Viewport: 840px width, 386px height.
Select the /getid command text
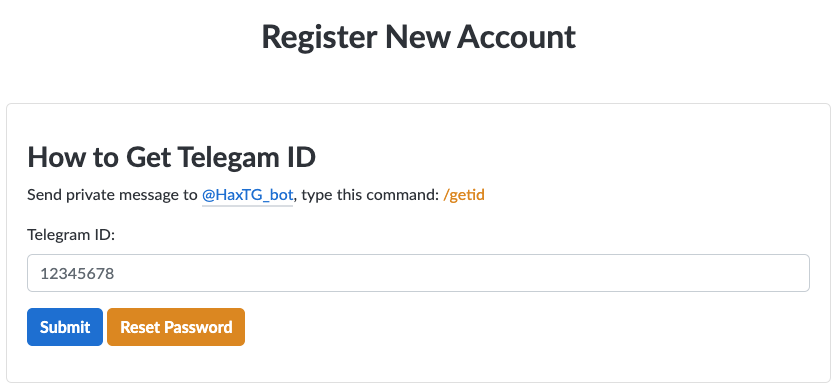coord(464,195)
